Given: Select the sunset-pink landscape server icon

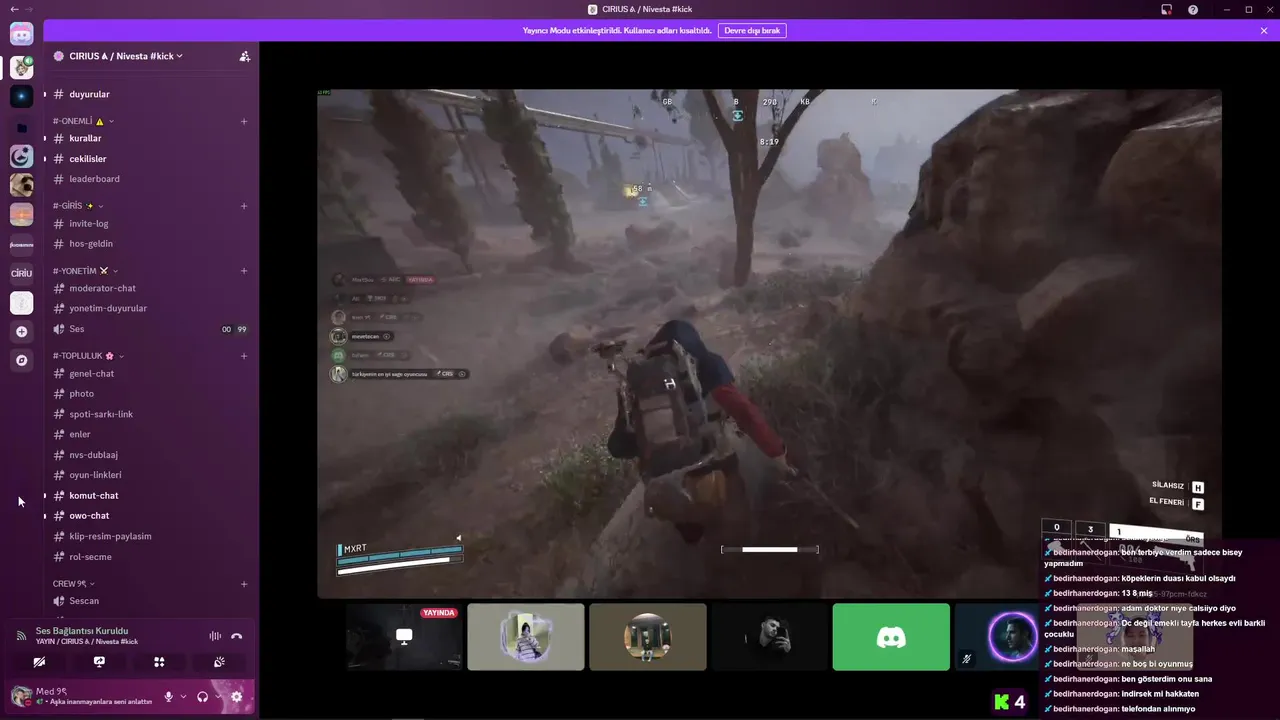Looking at the screenshot, I should point(21,214).
